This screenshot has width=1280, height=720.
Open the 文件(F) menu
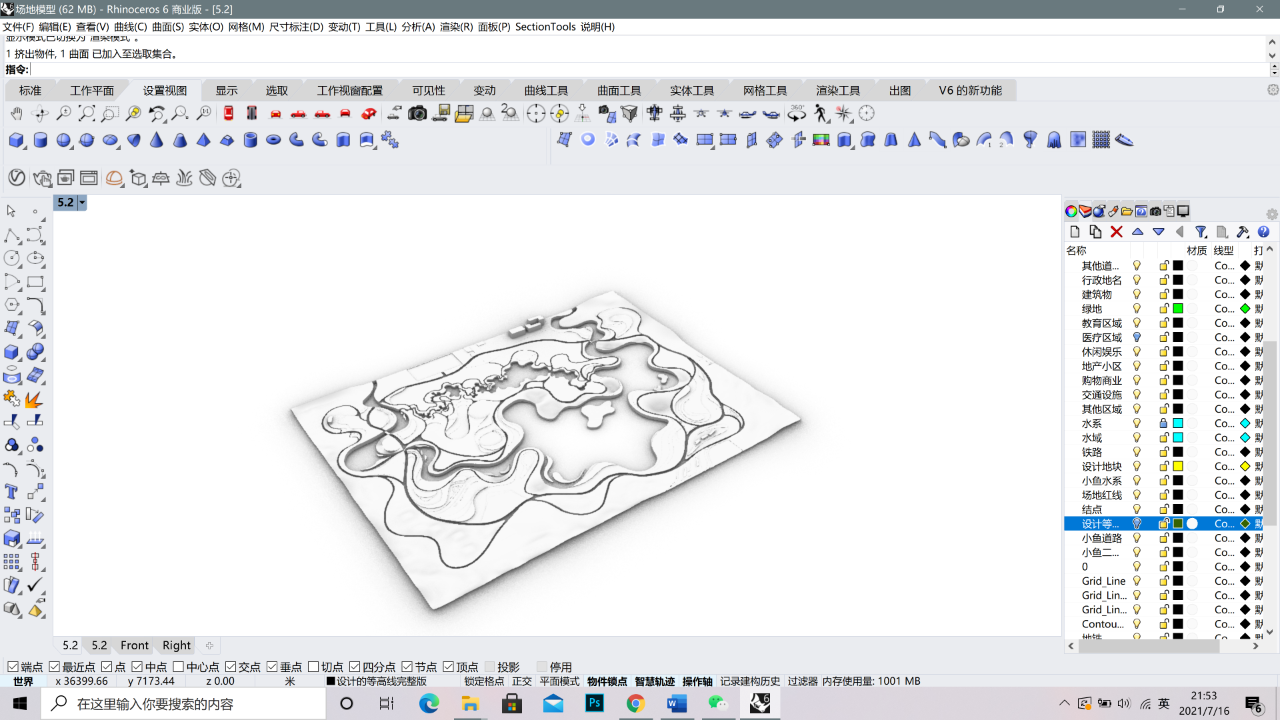pyautogui.click(x=18, y=27)
